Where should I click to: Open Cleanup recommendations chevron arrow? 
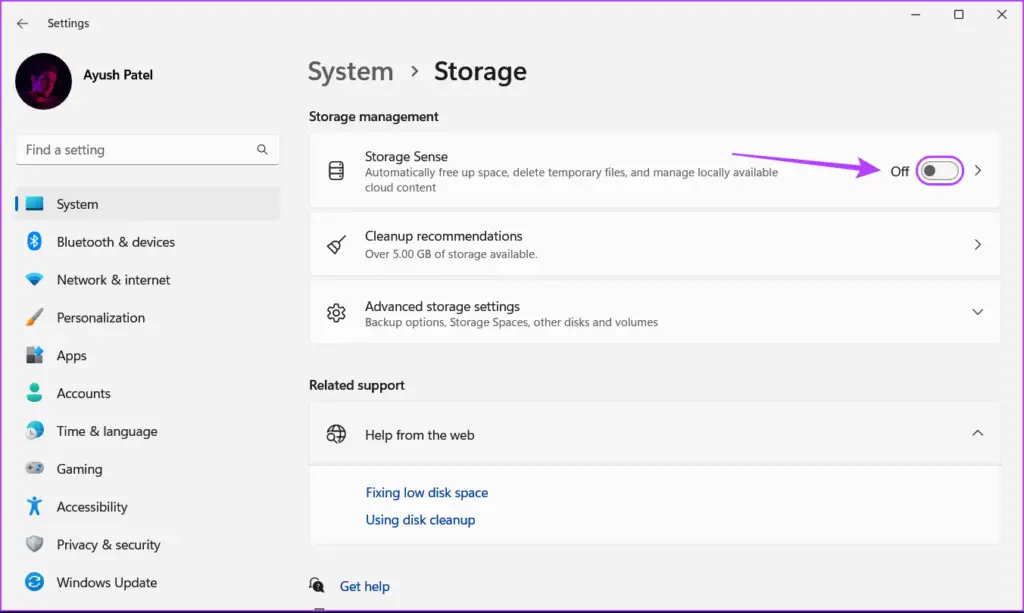(x=978, y=245)
